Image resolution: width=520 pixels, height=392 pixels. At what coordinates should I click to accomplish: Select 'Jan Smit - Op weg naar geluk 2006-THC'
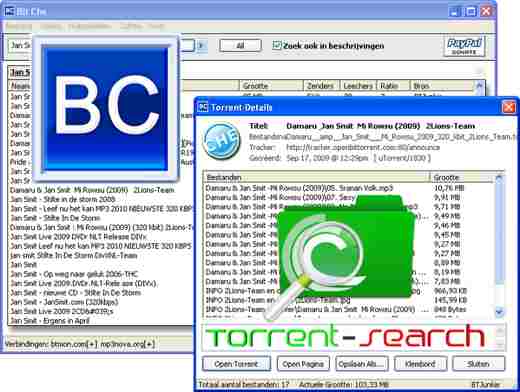[74, 274]
